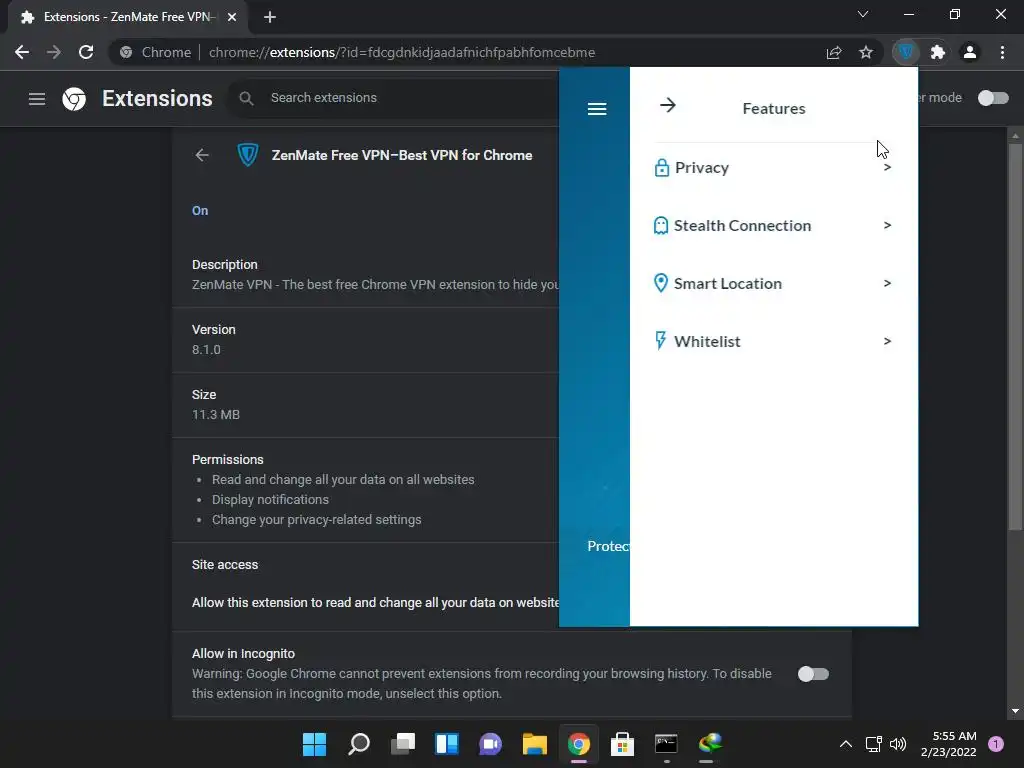Open the Widgets taskbar icon
Viewport: 1024px width, 768px height.
(x=447, y=744)
